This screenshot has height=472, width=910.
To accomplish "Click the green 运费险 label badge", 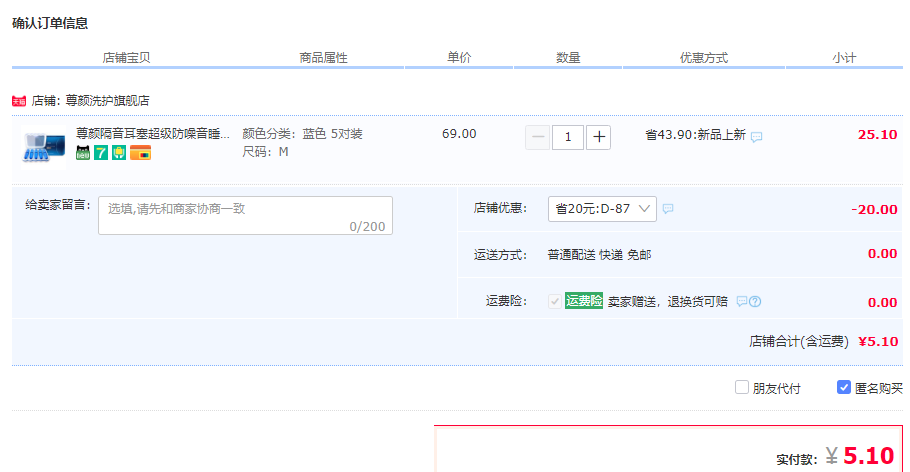I will [584, 301].
